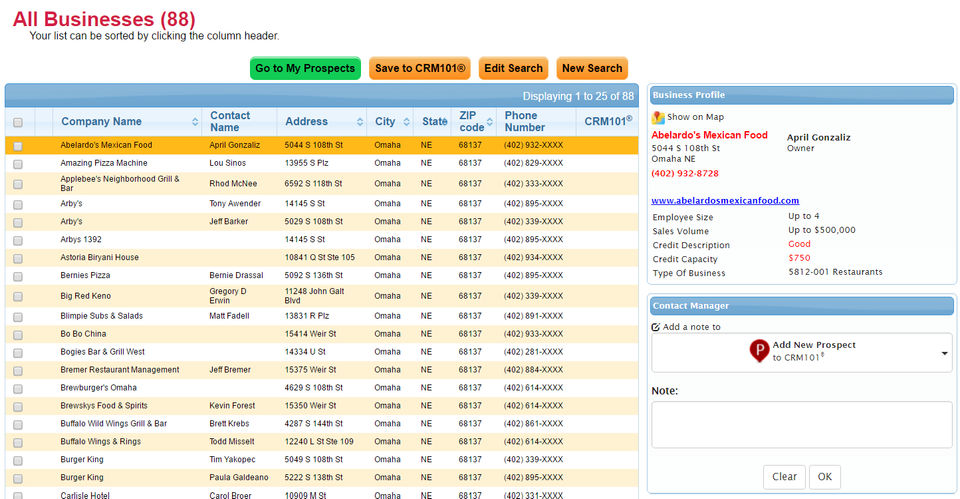Sort by Company Name sort arrows
This screenshot has height=499, width=960.
pyautogui.click(x=195, y=122)
